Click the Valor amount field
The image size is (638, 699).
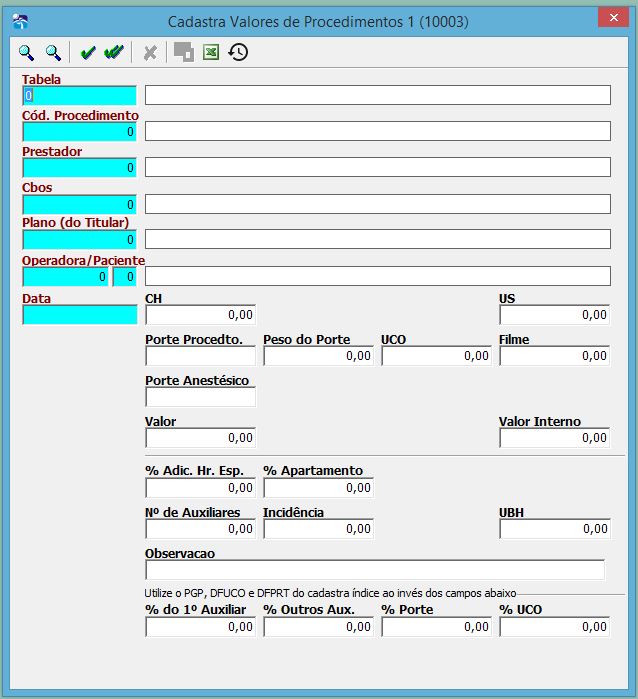tap(200, 438)
